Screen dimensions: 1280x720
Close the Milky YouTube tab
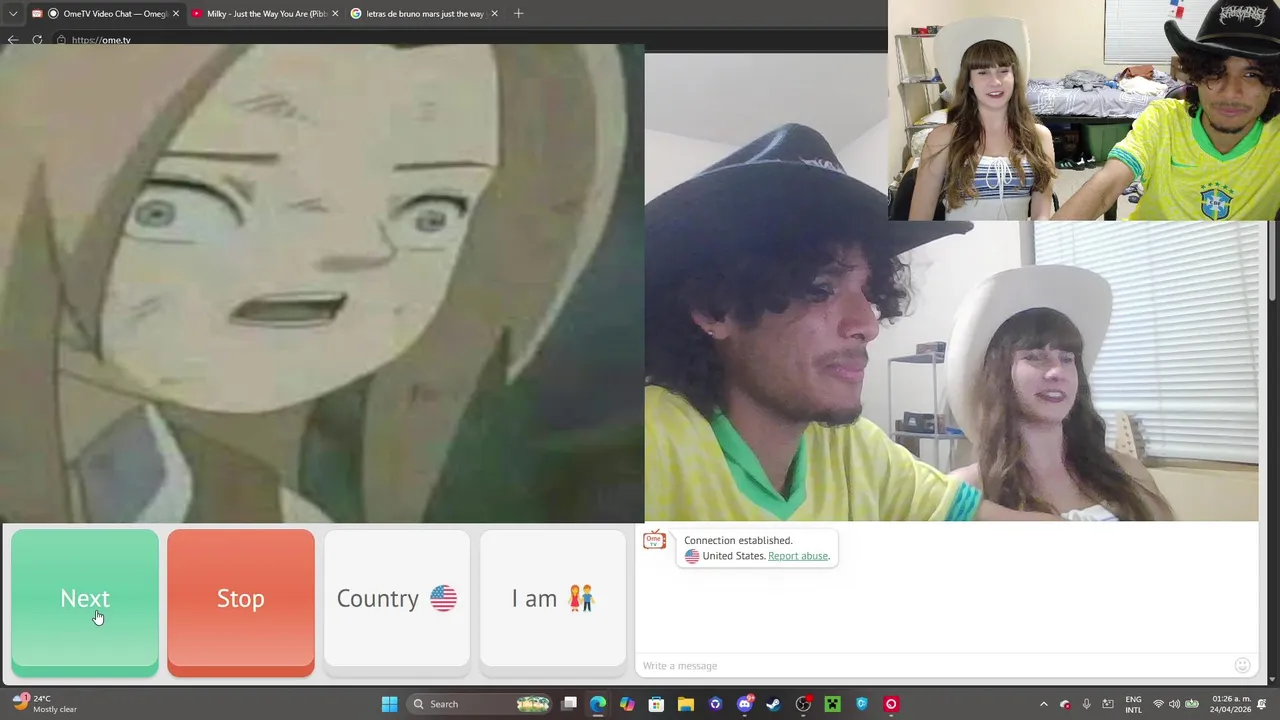coord(335,14)
